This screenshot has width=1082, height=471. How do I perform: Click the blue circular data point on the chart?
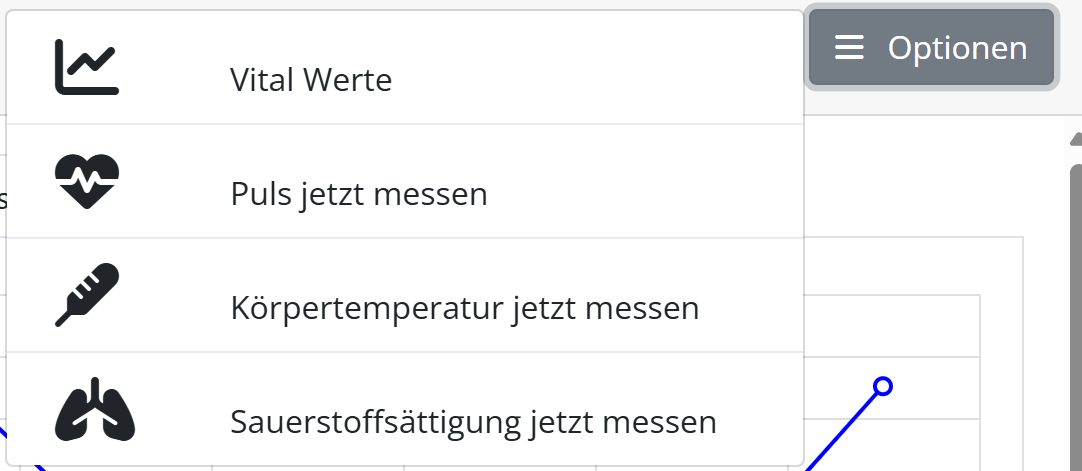pyautogui.click(x=882, y=386)
